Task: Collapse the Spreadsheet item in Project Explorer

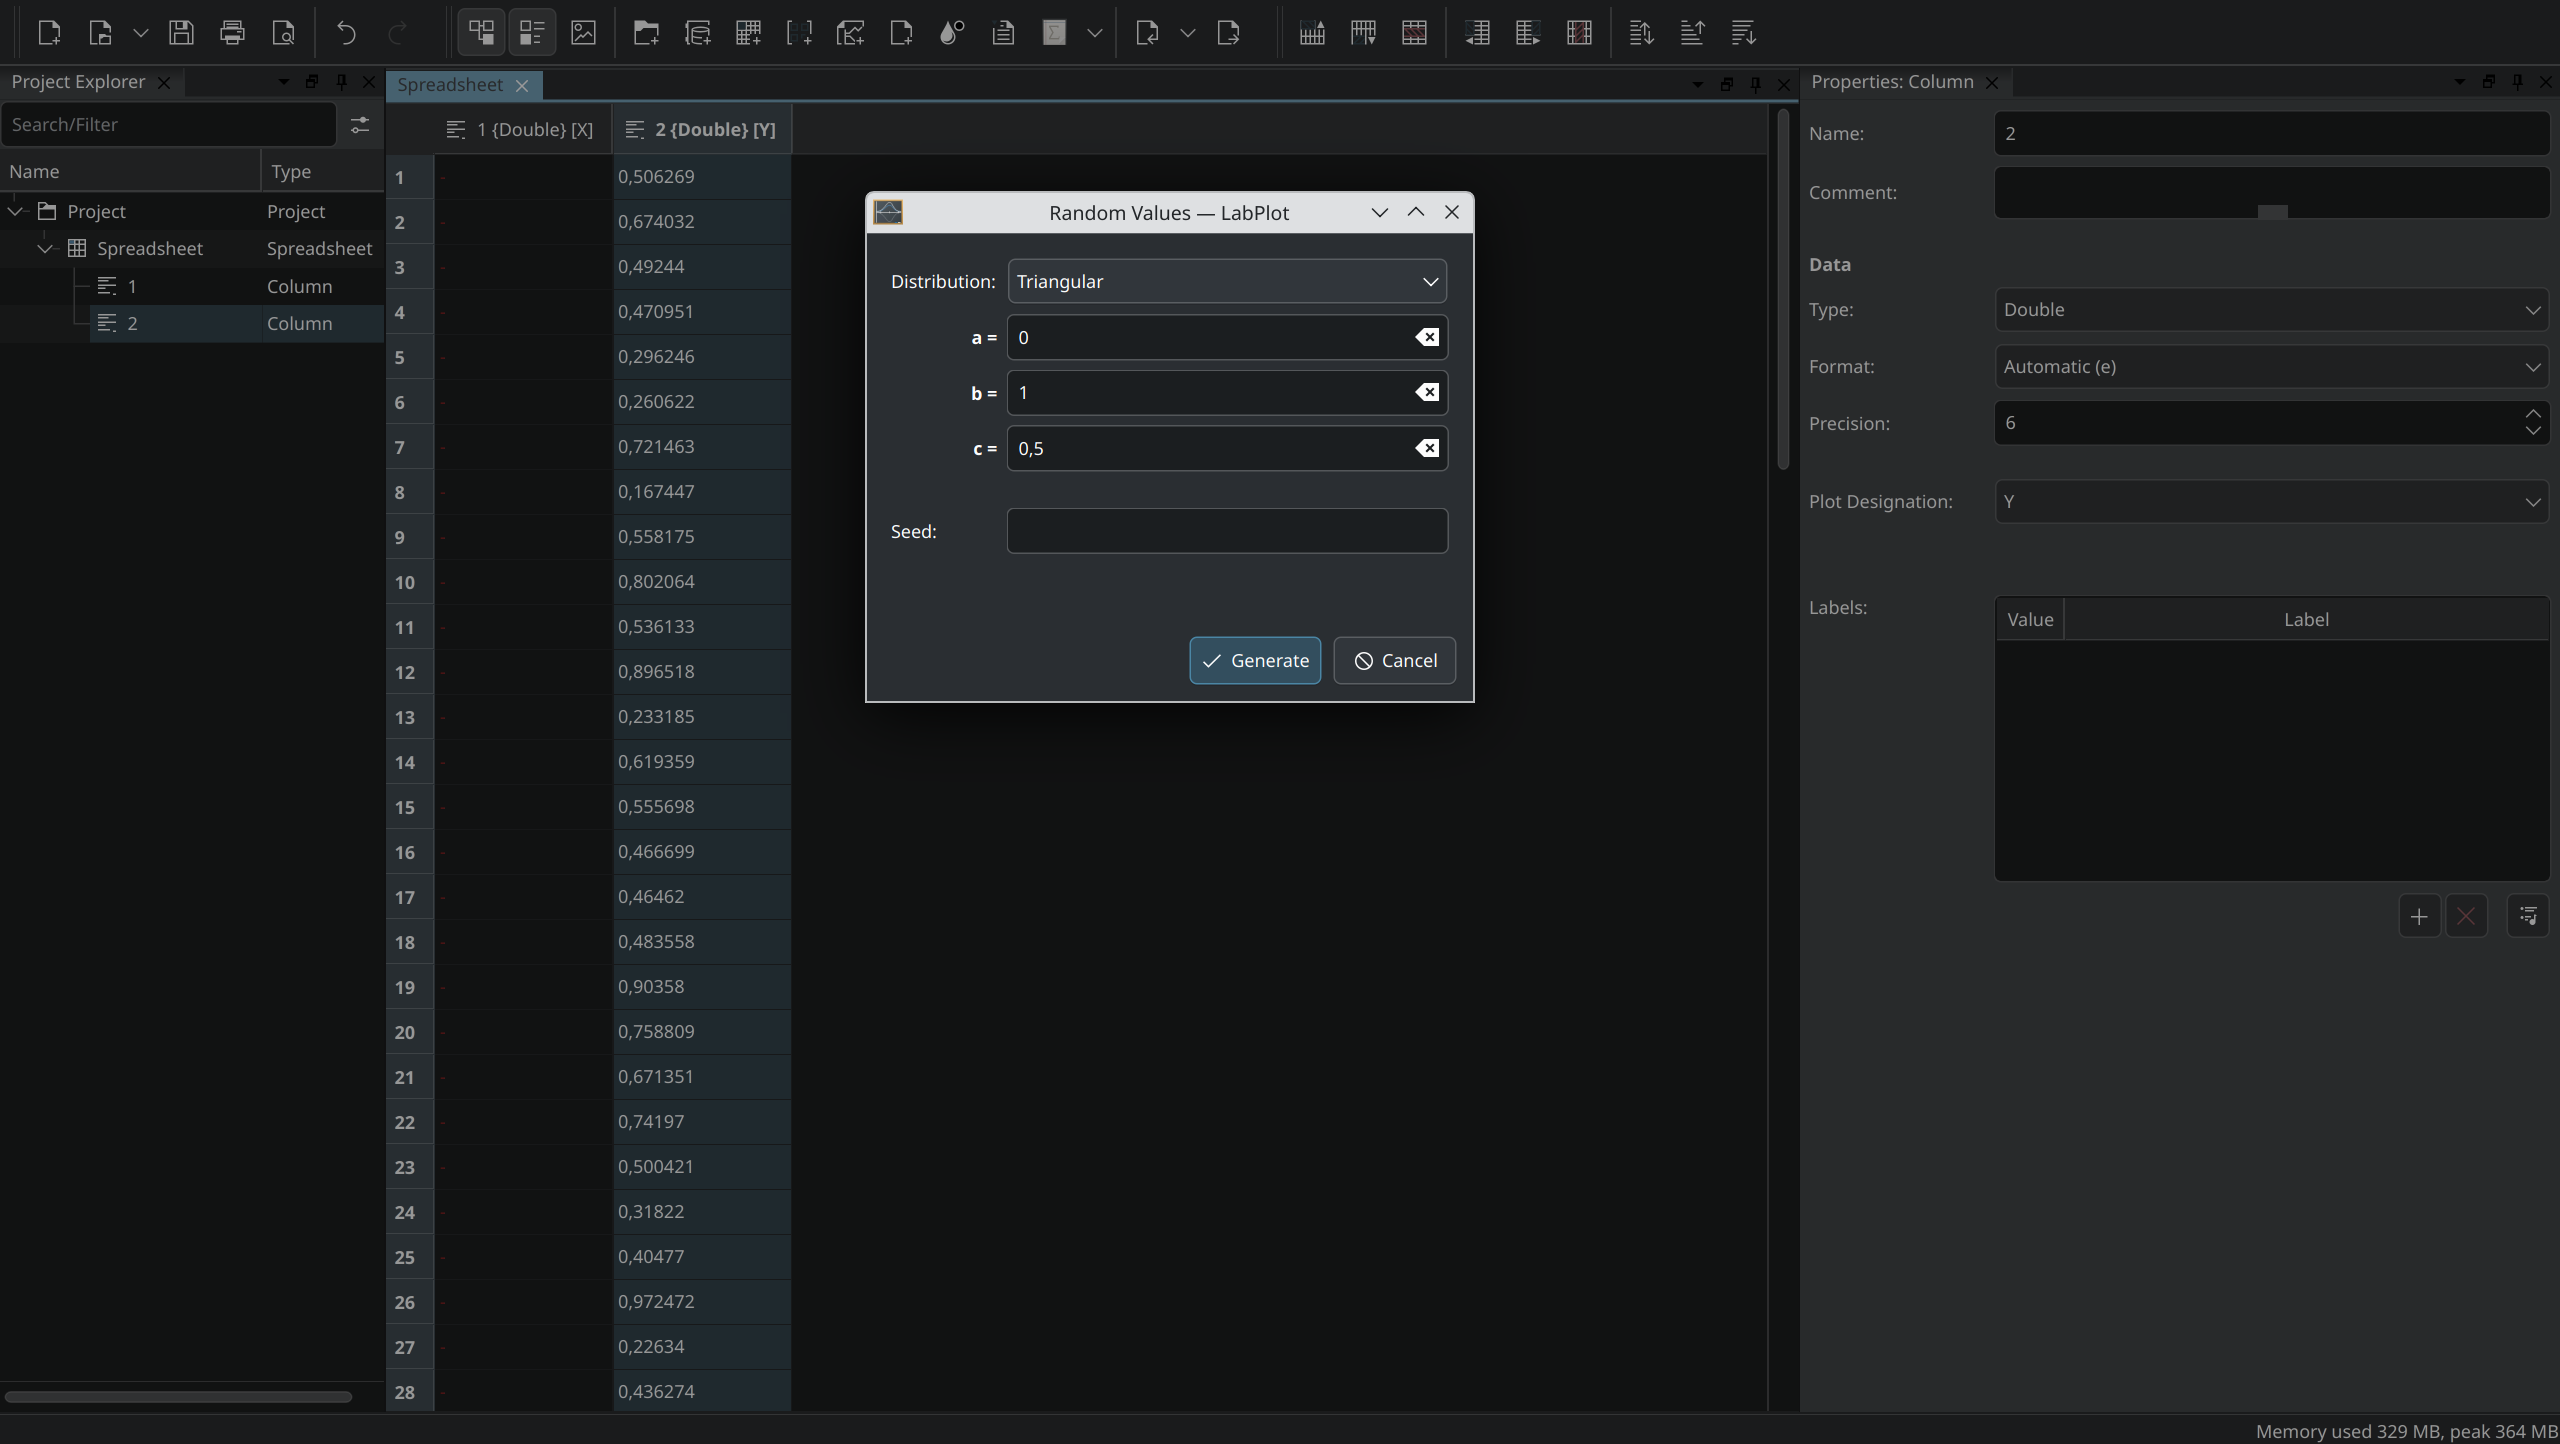Action: click(45, 248)
